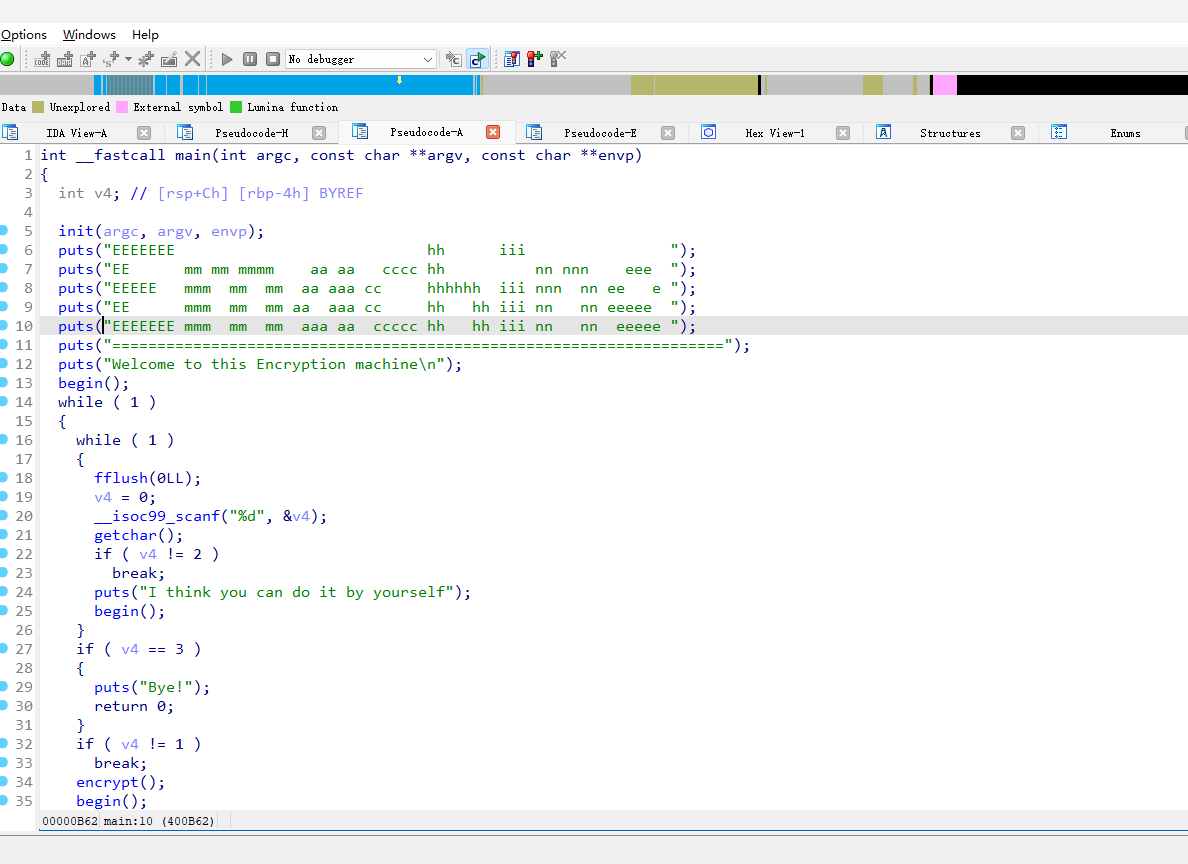Pause the debugged process
The width and height of the screenshot is (1188, 864).
250,59
